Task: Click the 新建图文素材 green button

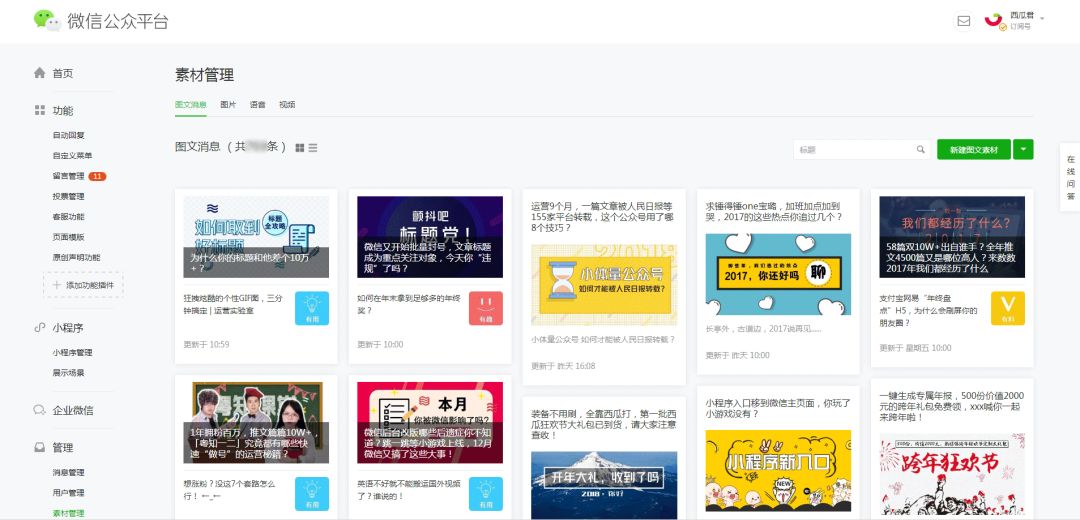Action: coord(973,149)
